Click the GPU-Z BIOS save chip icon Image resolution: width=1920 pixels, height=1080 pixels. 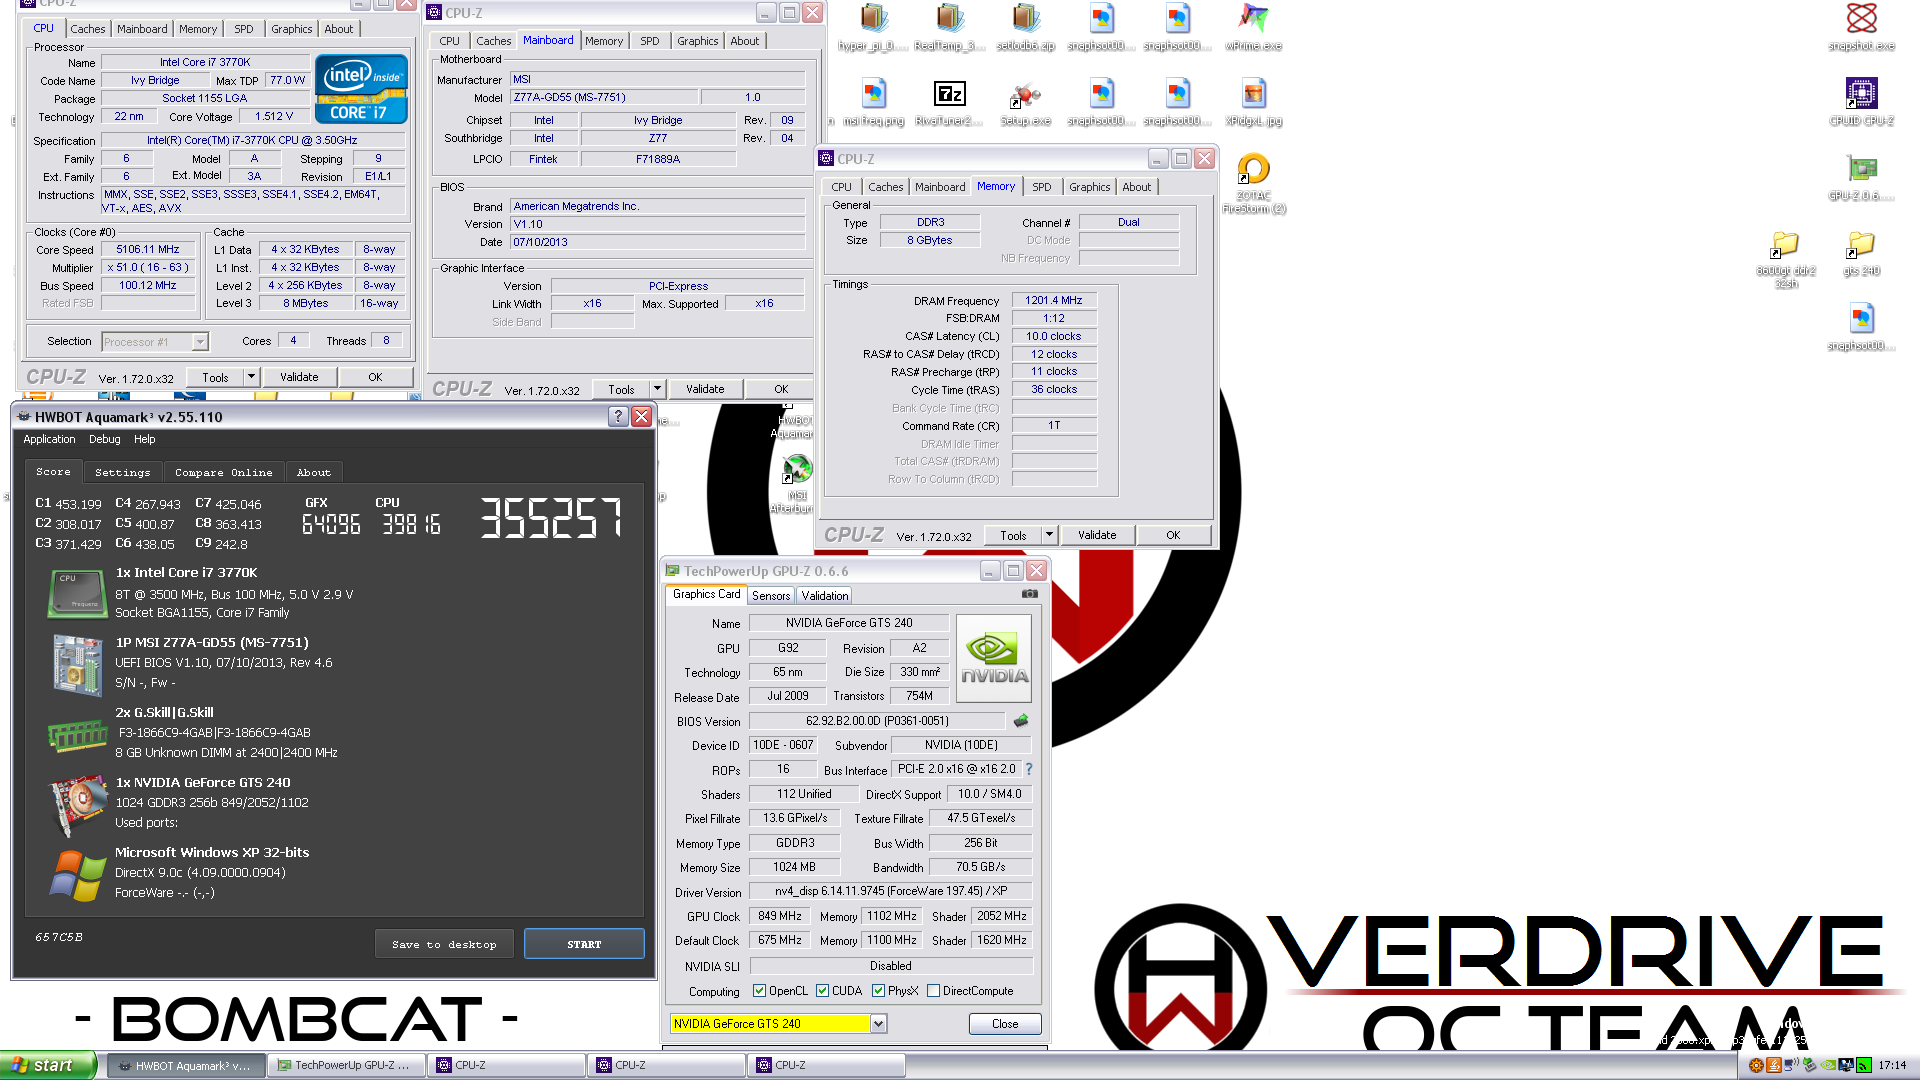[1021, 721]
